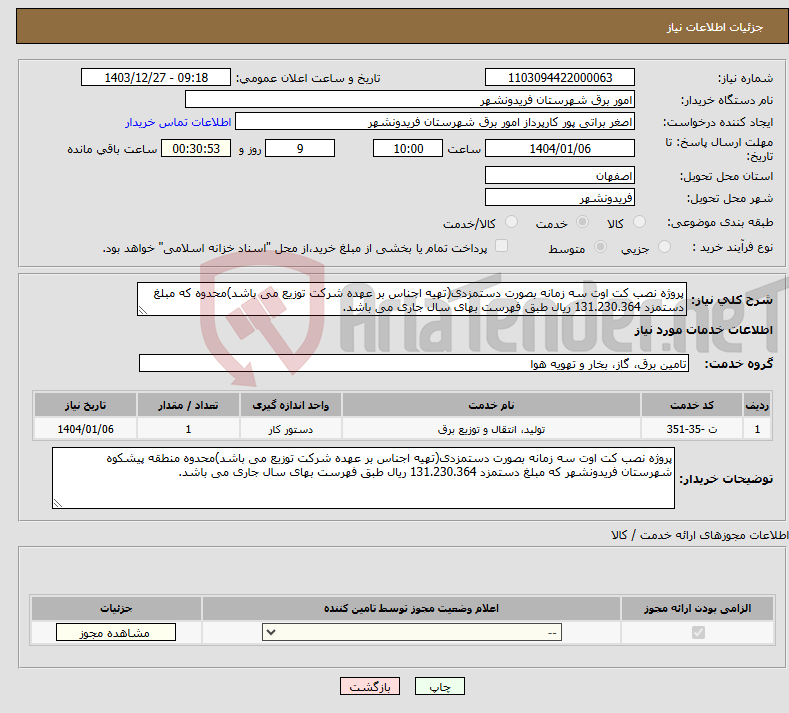Click the announcement date field 1403/12/27 - 09:18
Screen dimensions: 789x713
click(x=156, y=77)
